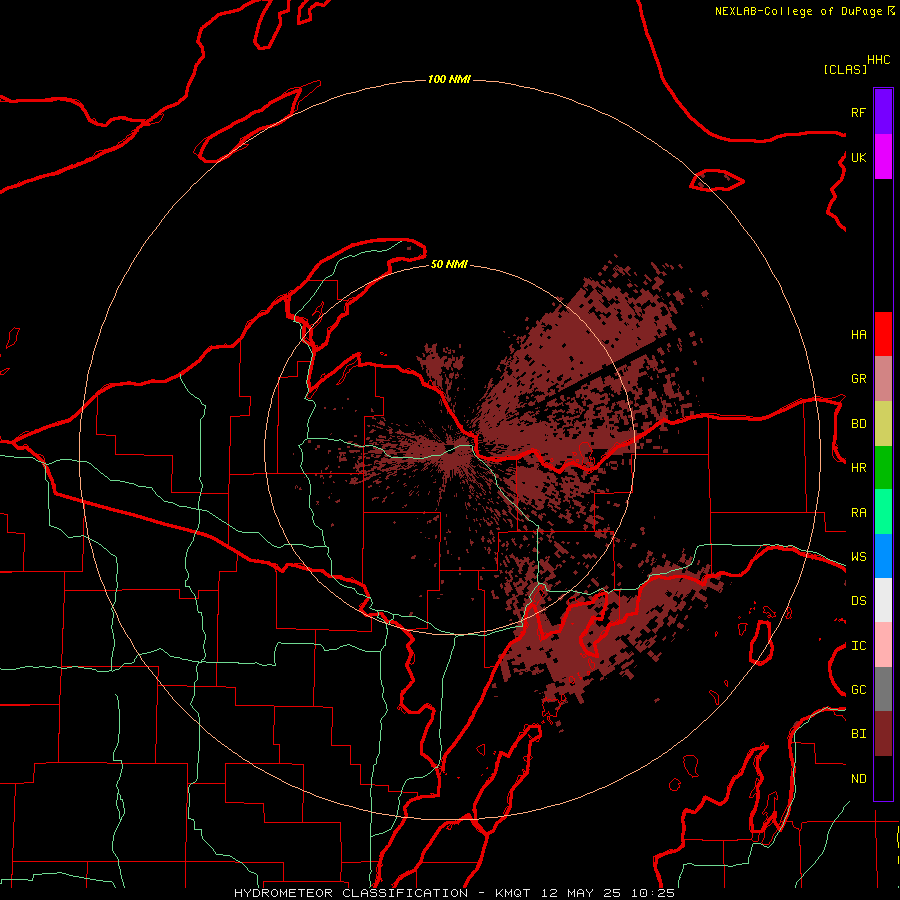Click the "KMQT" radar site identifier
The image size is (900, 900).
(512, 893)
